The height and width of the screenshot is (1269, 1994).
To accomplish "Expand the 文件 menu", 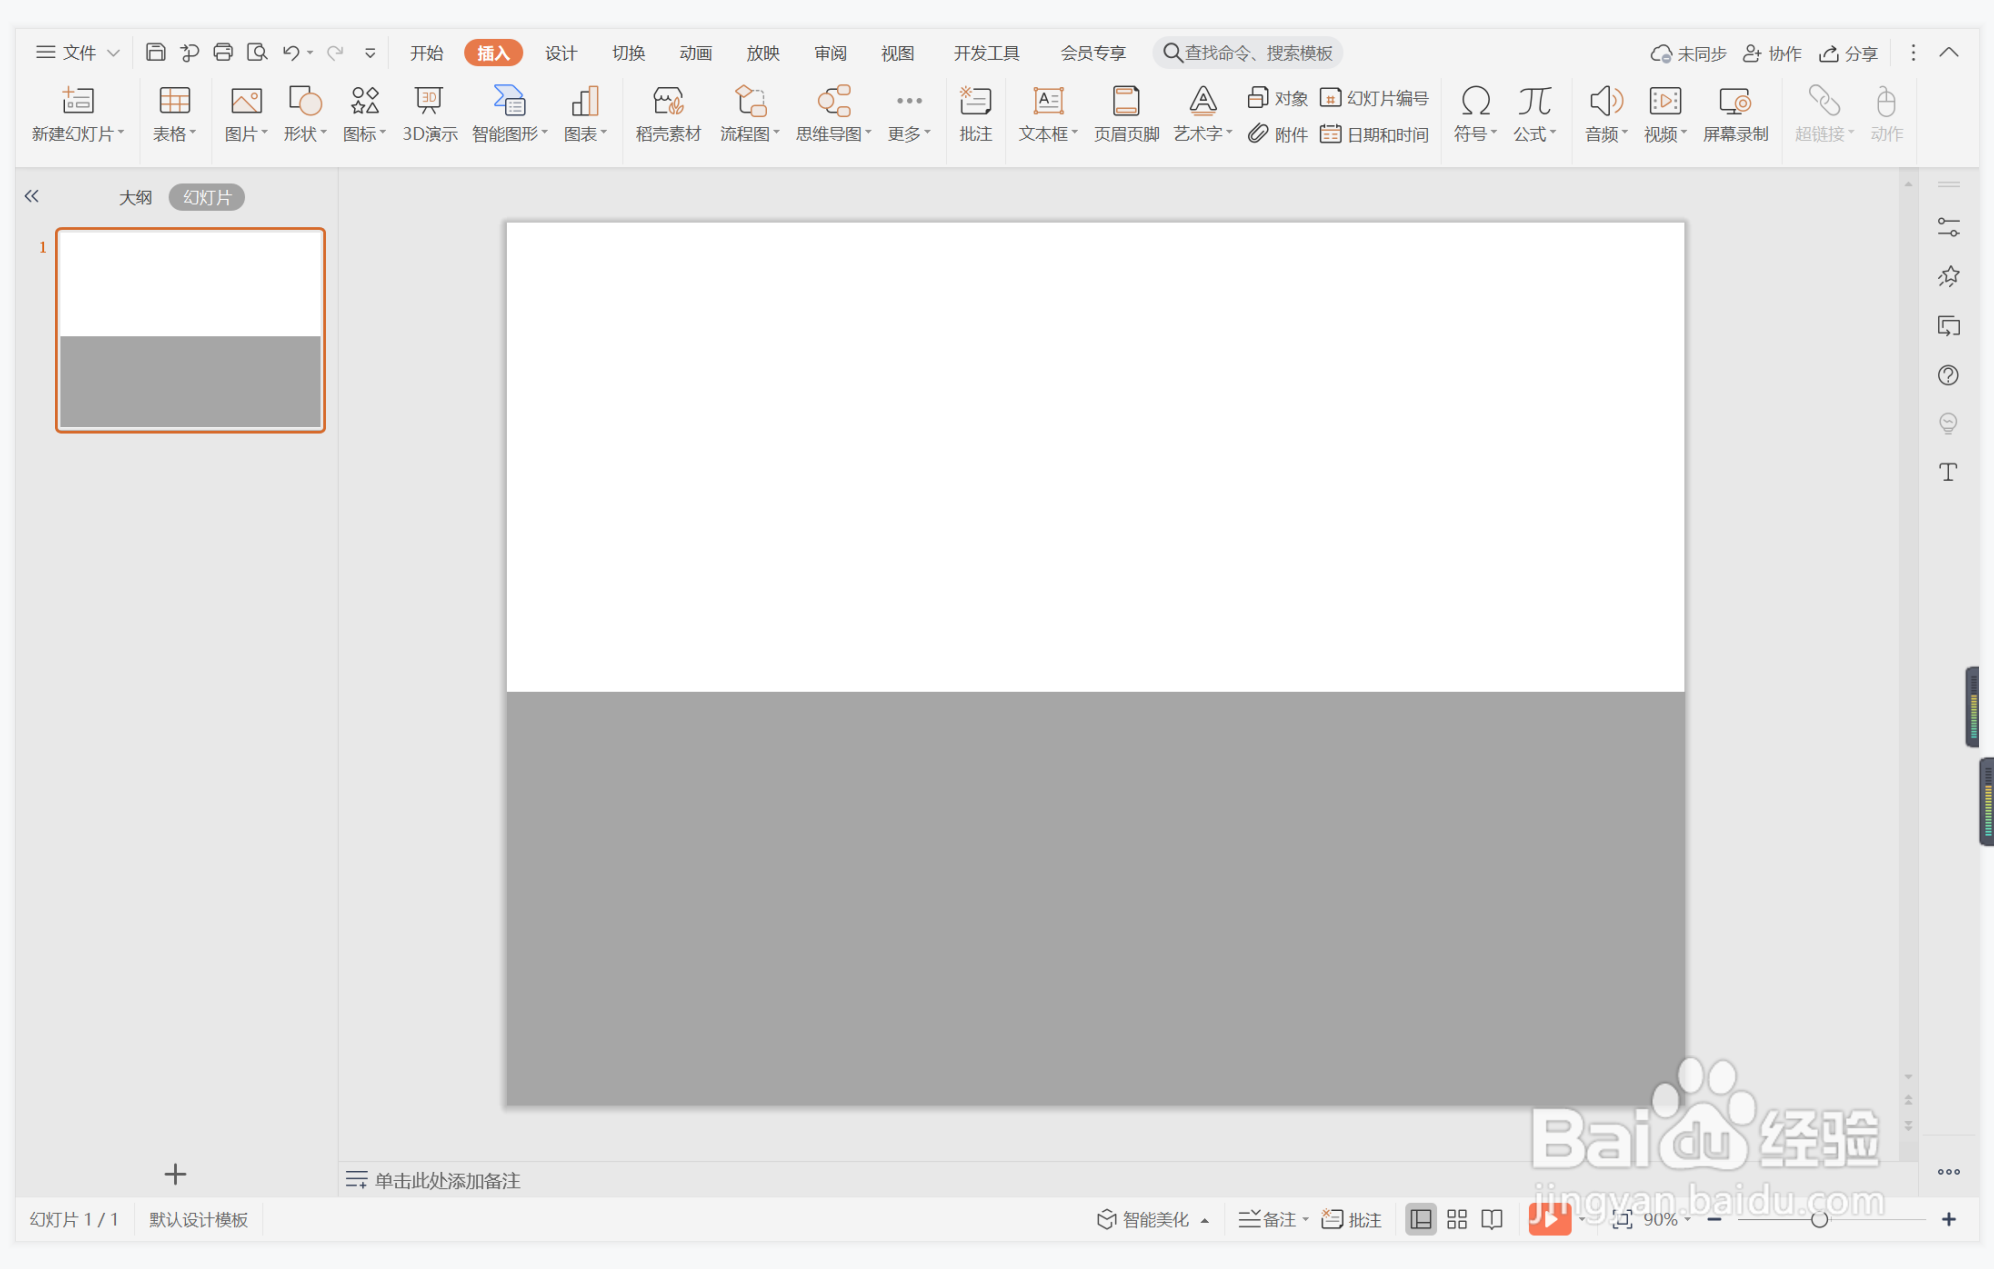I will pyautogui.click(x=78, y=53).
